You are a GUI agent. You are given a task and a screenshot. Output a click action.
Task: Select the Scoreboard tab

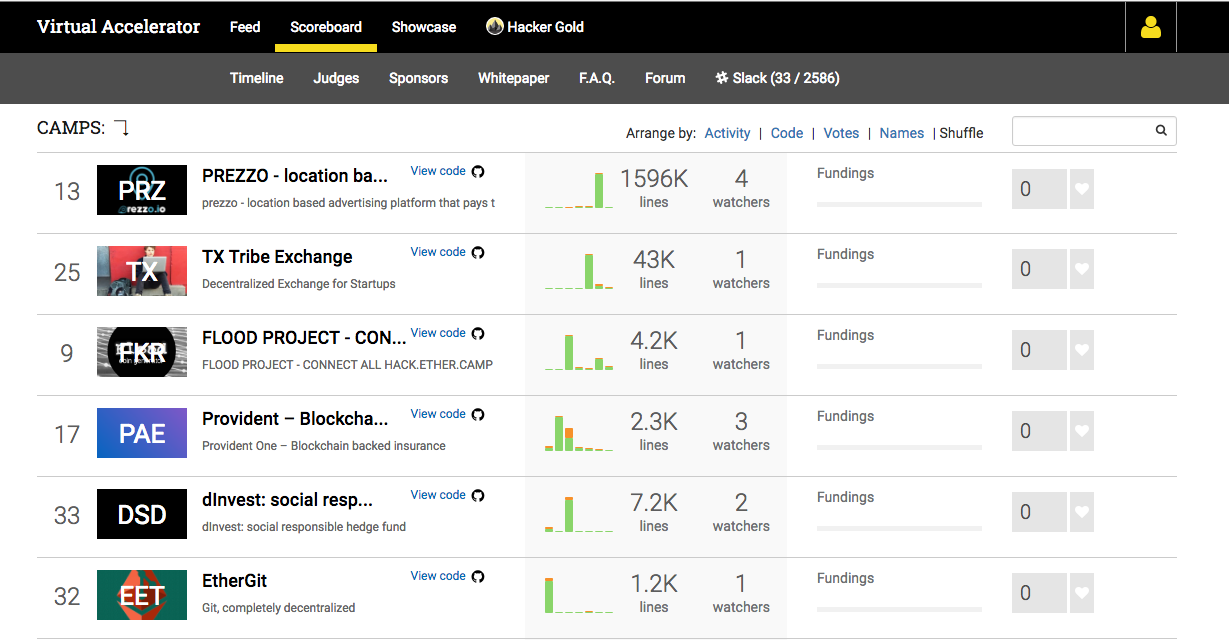point(326,27)
